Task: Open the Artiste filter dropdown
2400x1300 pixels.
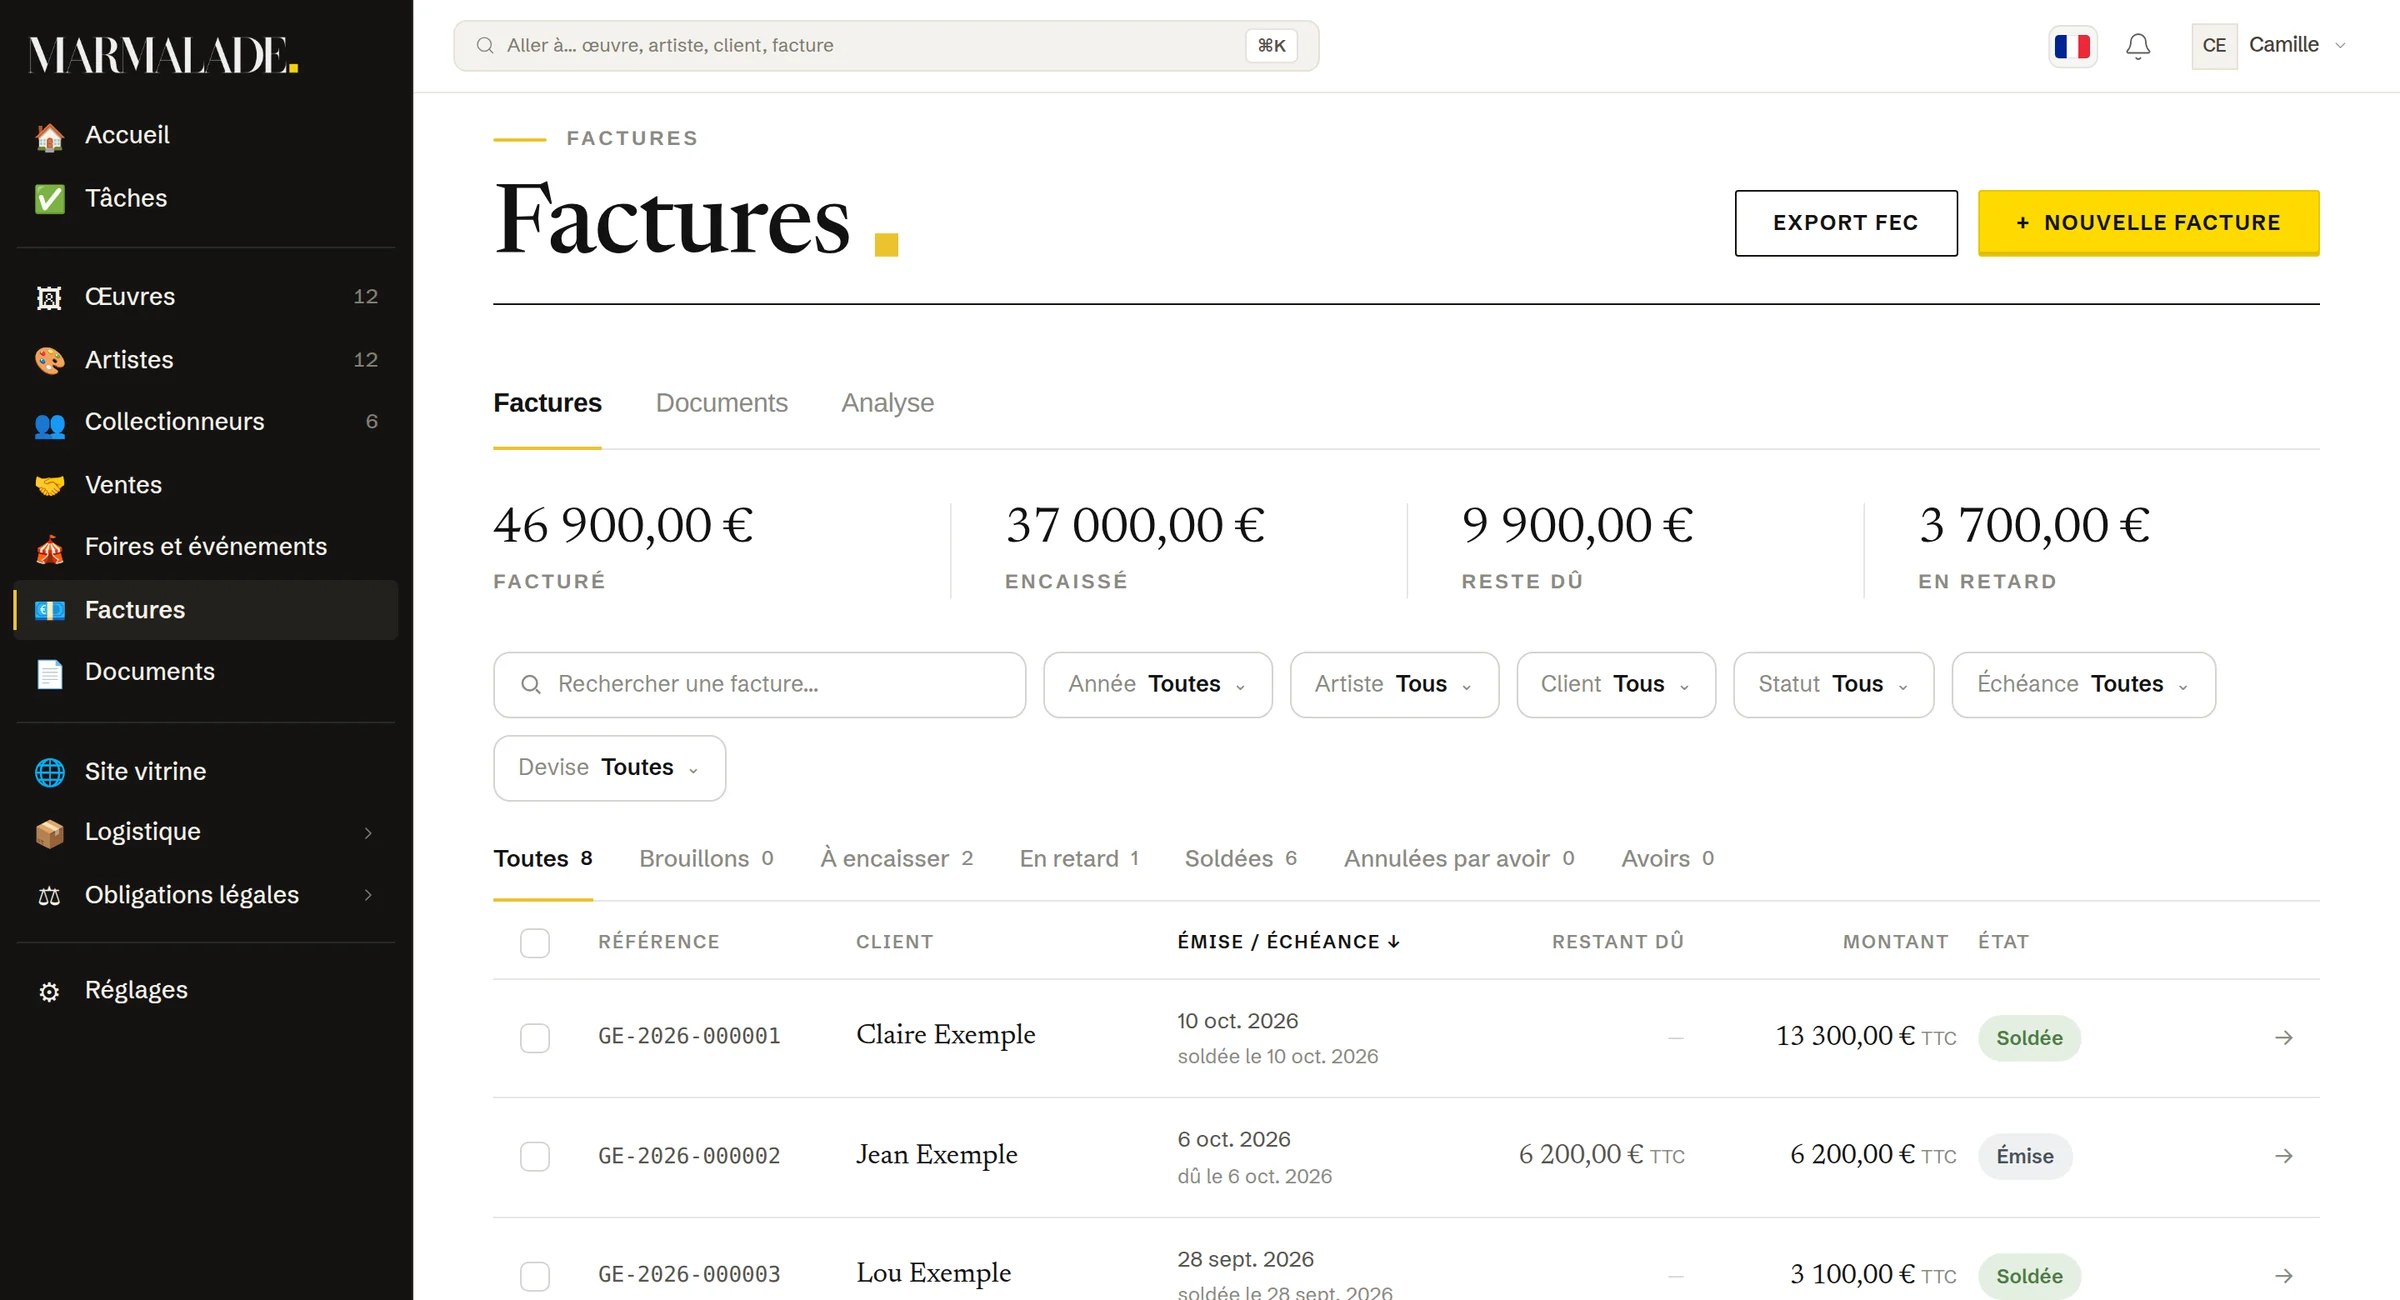Action: click(x=1394, y=685)
